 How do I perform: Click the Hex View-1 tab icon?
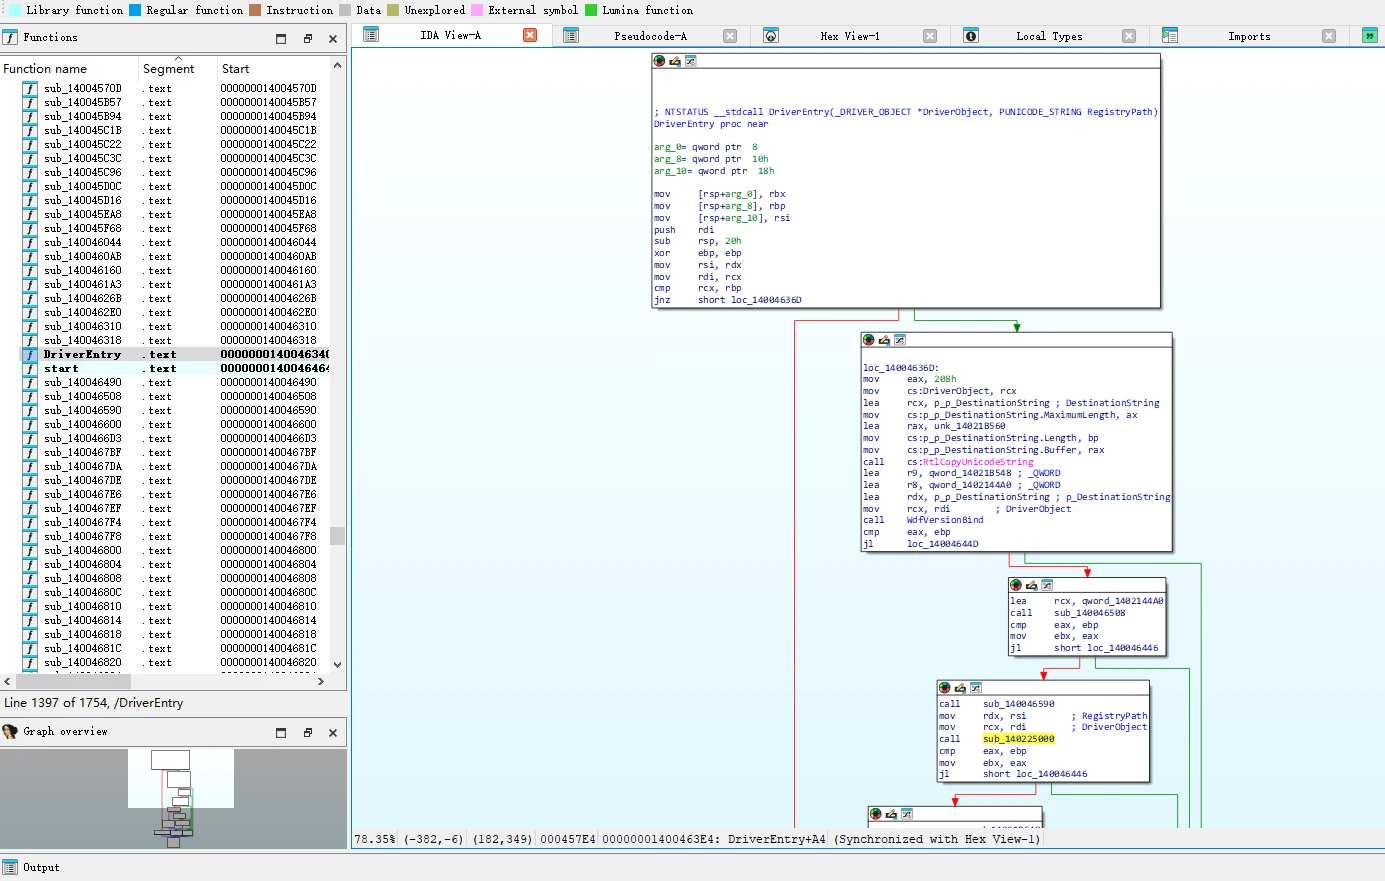click(771, 36)
